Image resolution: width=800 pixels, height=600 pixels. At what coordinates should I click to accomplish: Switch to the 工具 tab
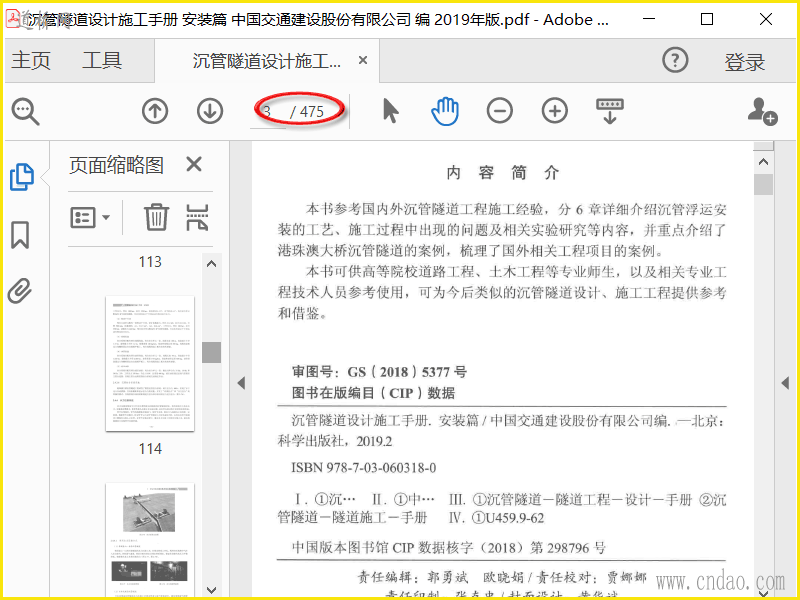click(102, 60)
